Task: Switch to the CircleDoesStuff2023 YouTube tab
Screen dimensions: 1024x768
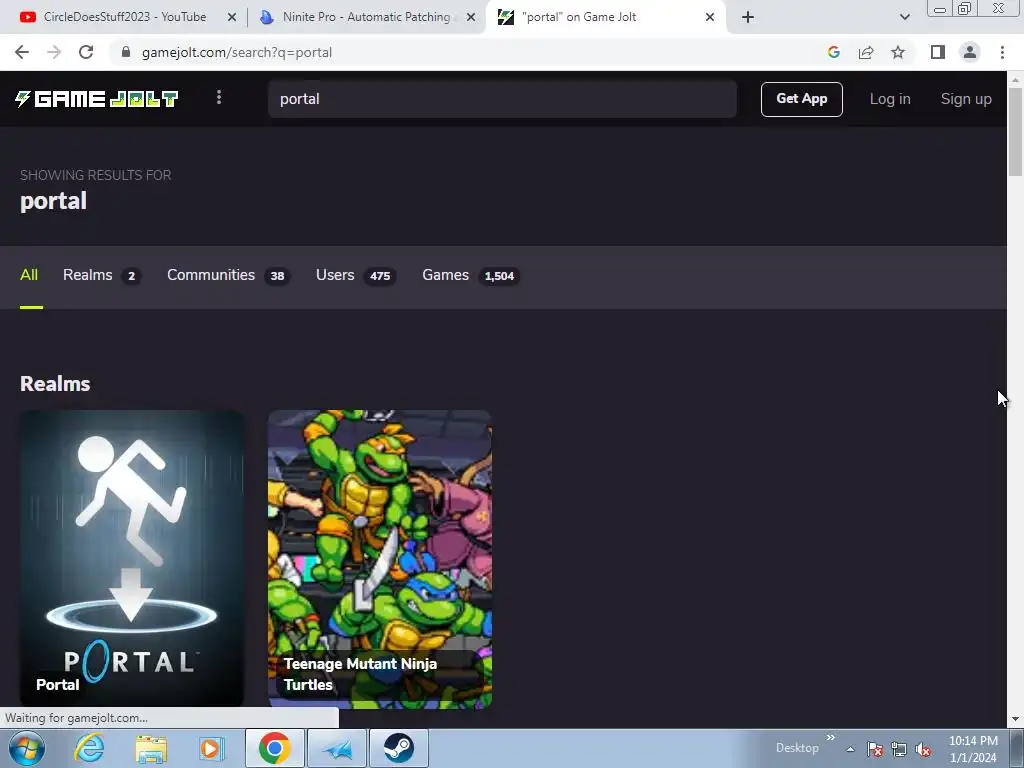Action: pyautogui.click(x=124, y=17)
